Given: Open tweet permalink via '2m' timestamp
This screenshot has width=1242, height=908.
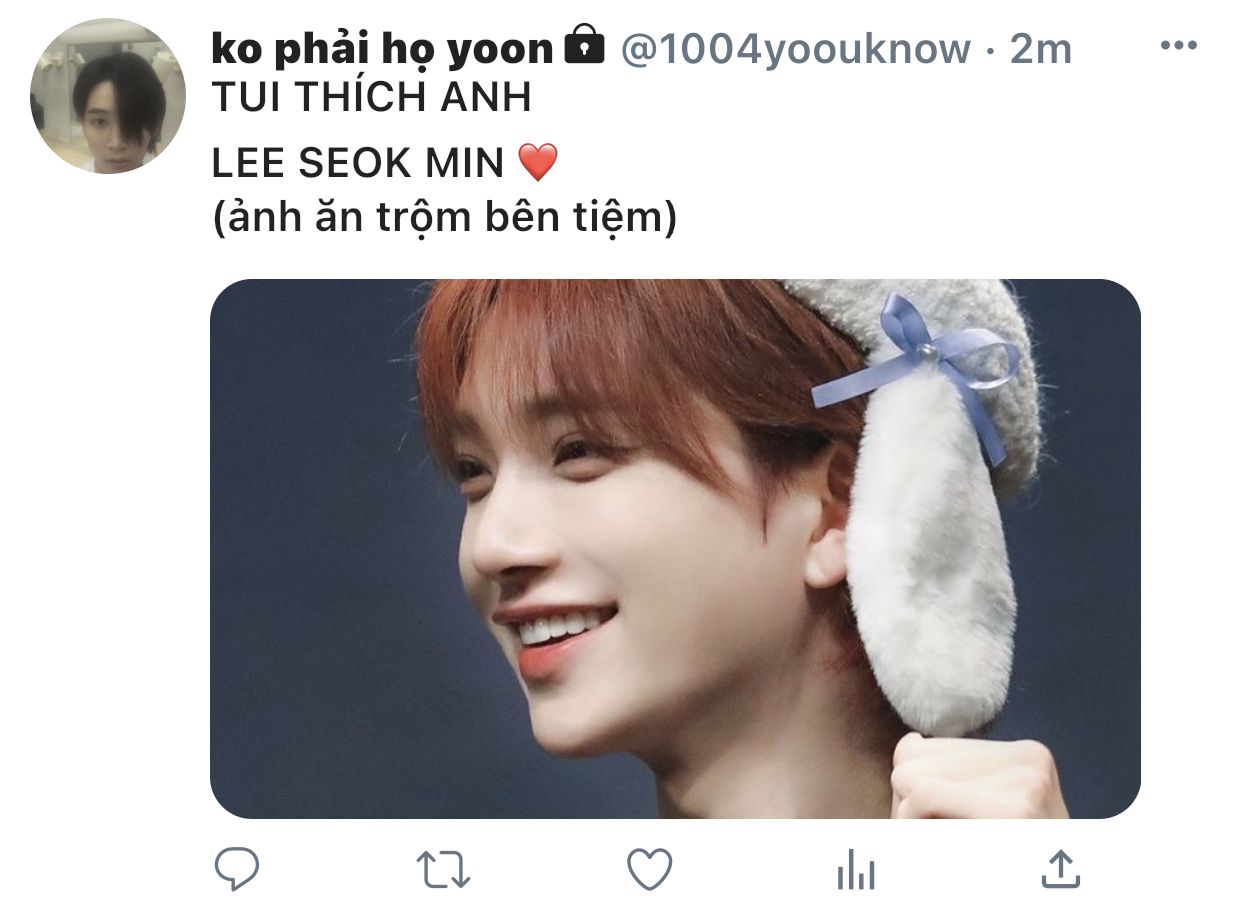Looking at the screenshot, I should (x=1040, y=49).
